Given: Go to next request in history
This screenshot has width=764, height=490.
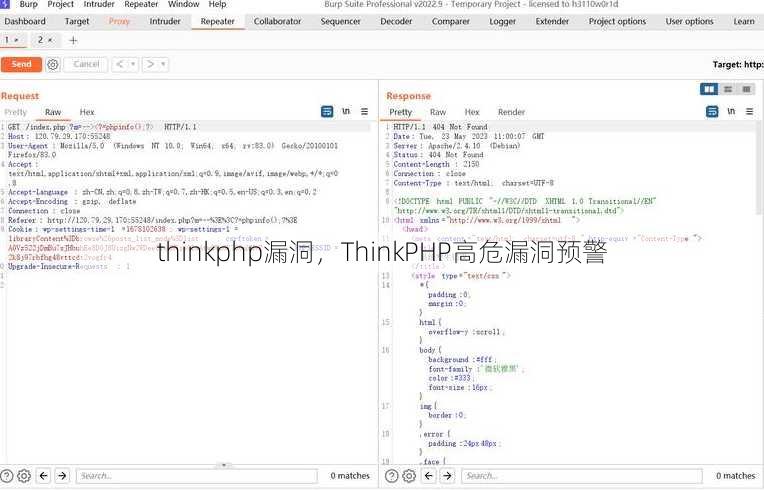Looking at the screenshot, I should pos(150,64).
